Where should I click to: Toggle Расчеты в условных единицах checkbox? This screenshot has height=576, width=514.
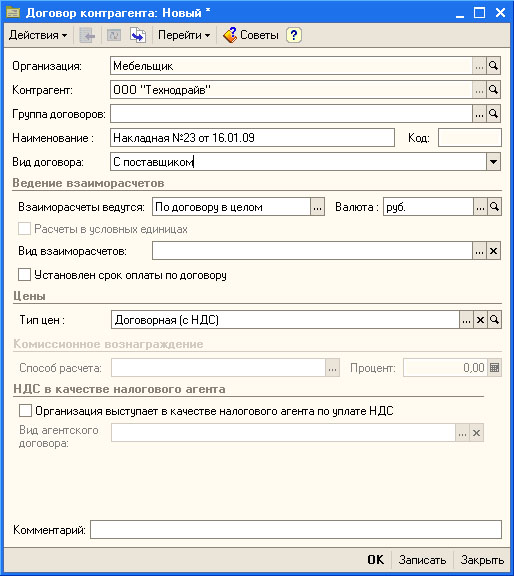point(25,229)
